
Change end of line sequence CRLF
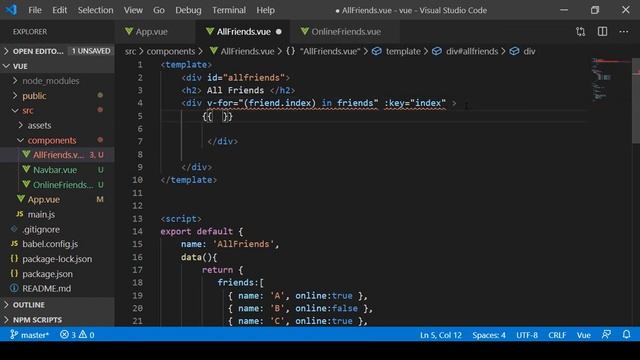557,335
